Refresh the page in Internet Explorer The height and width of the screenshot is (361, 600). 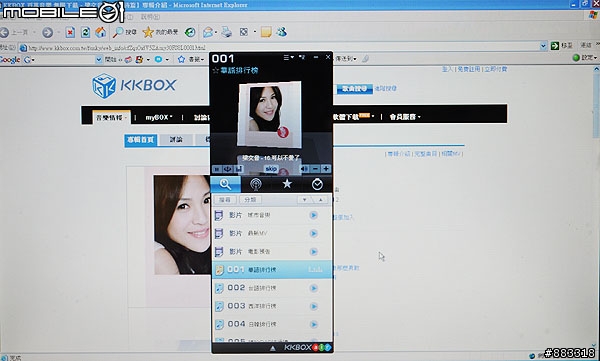pos(85,32)
